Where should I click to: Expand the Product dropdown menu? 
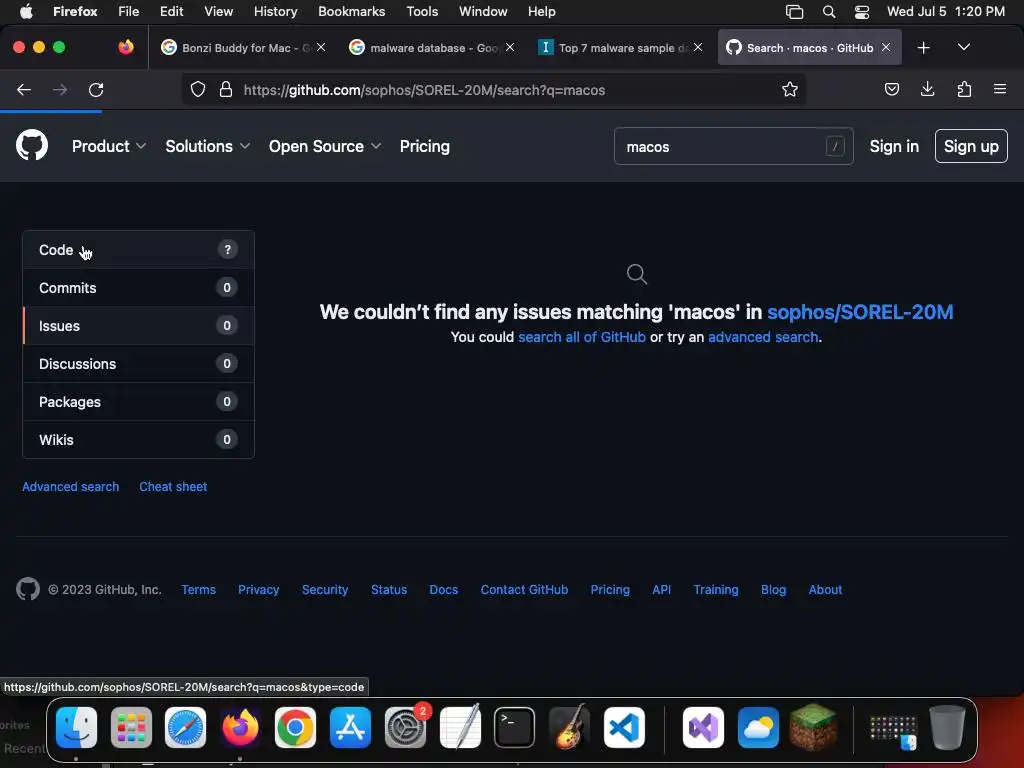[108, 146]
